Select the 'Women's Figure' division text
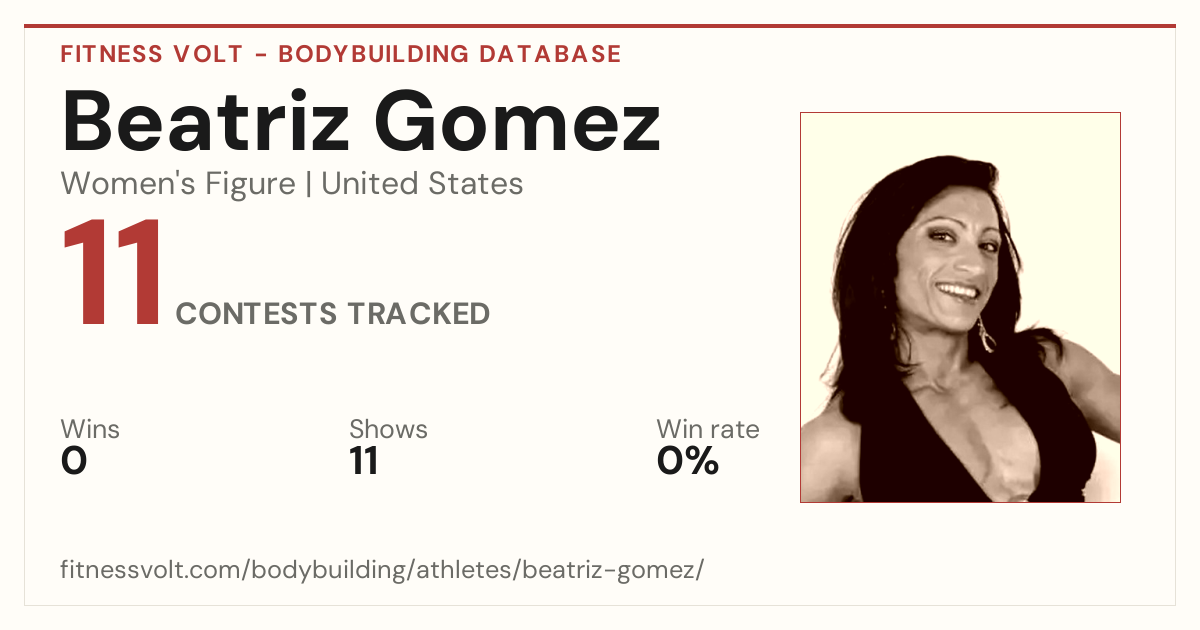Image resolution: width=1200 pixels, height=630 pixels. pos(178,184)
